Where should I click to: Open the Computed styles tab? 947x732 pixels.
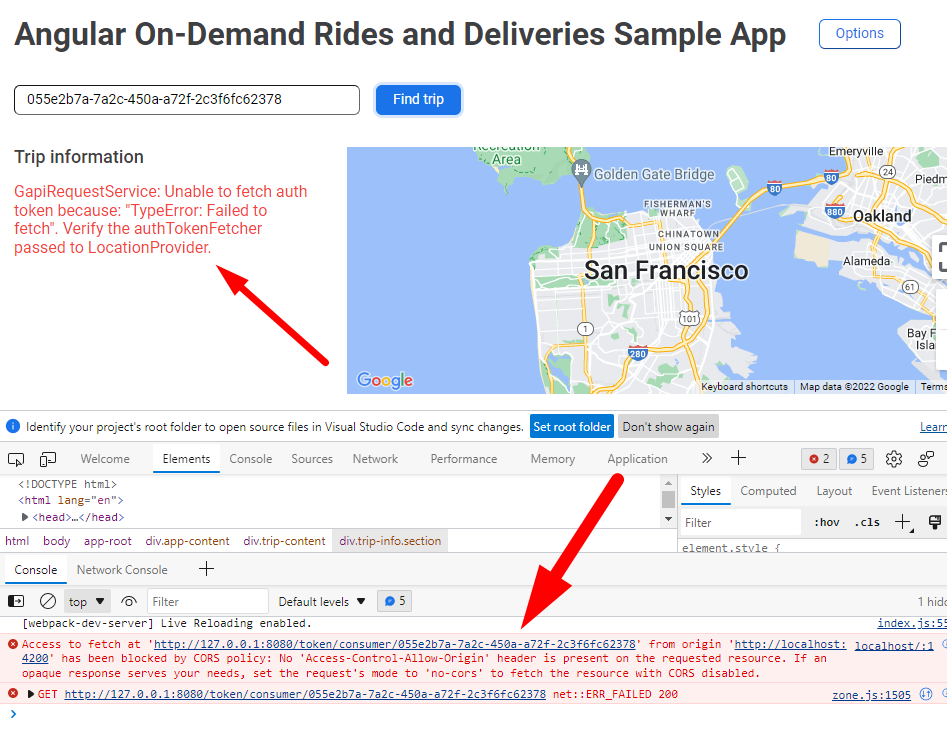(768, 491)
